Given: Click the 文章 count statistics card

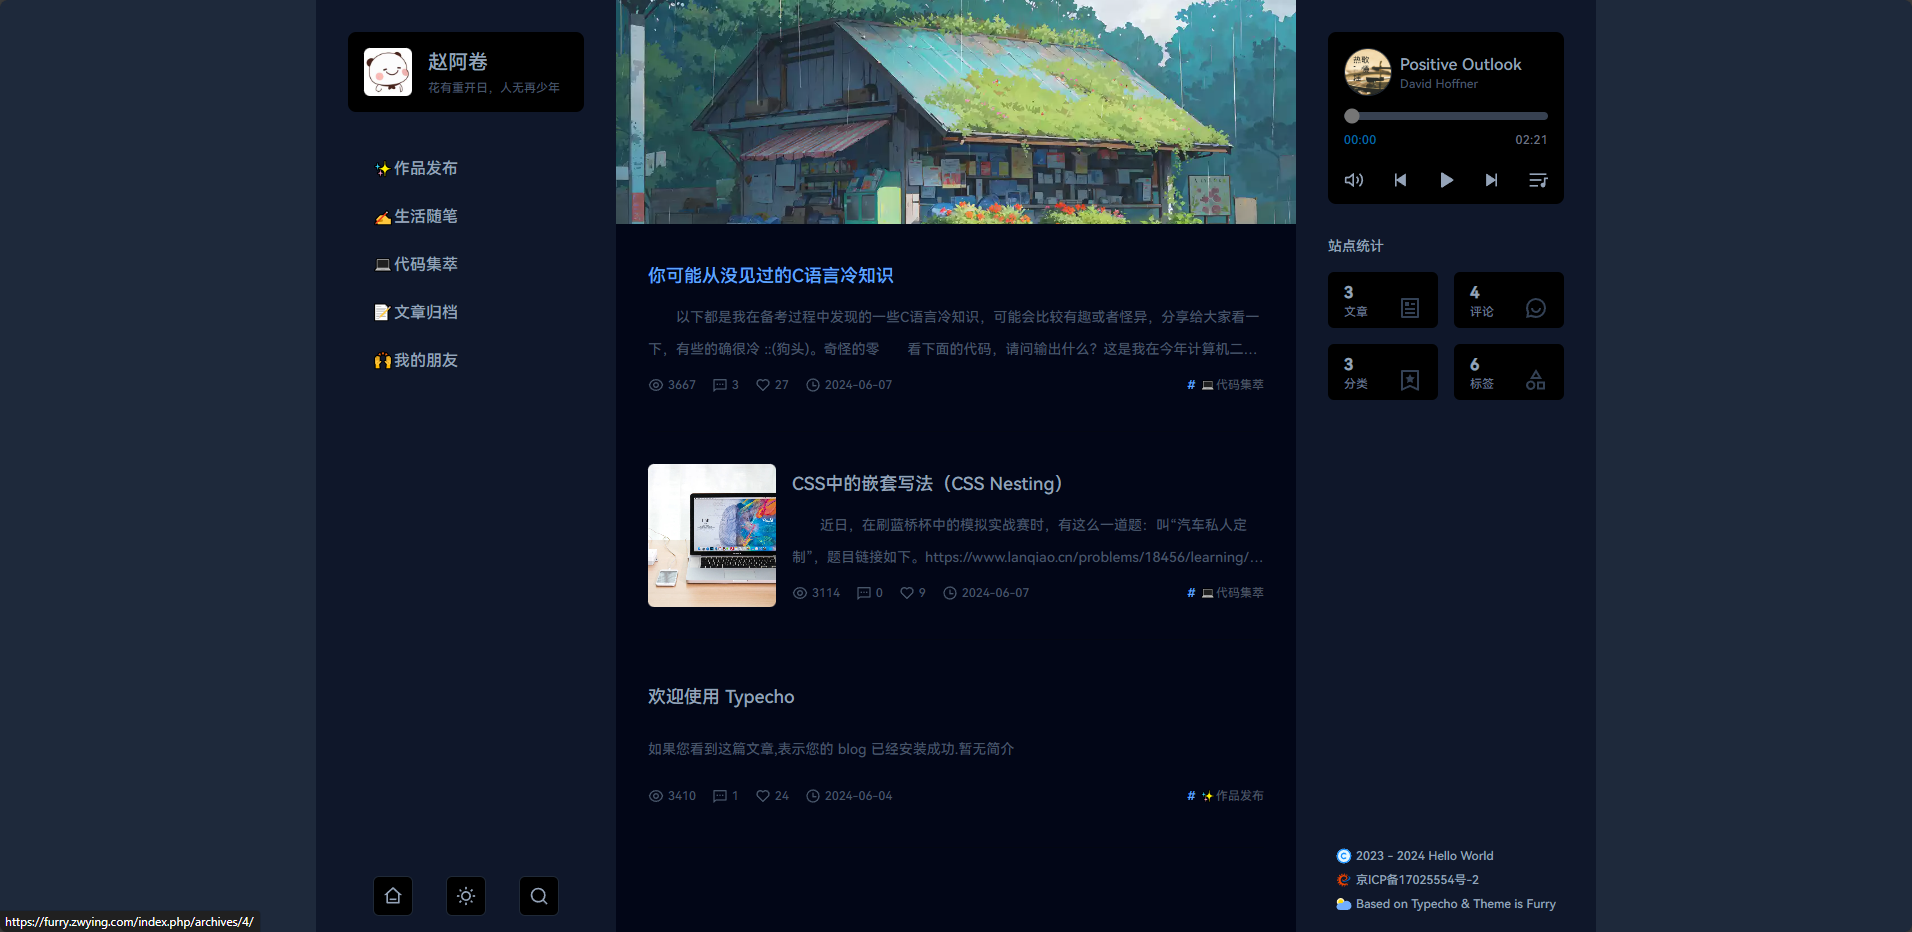Looking at the screenshot, I should (1383, 300).
